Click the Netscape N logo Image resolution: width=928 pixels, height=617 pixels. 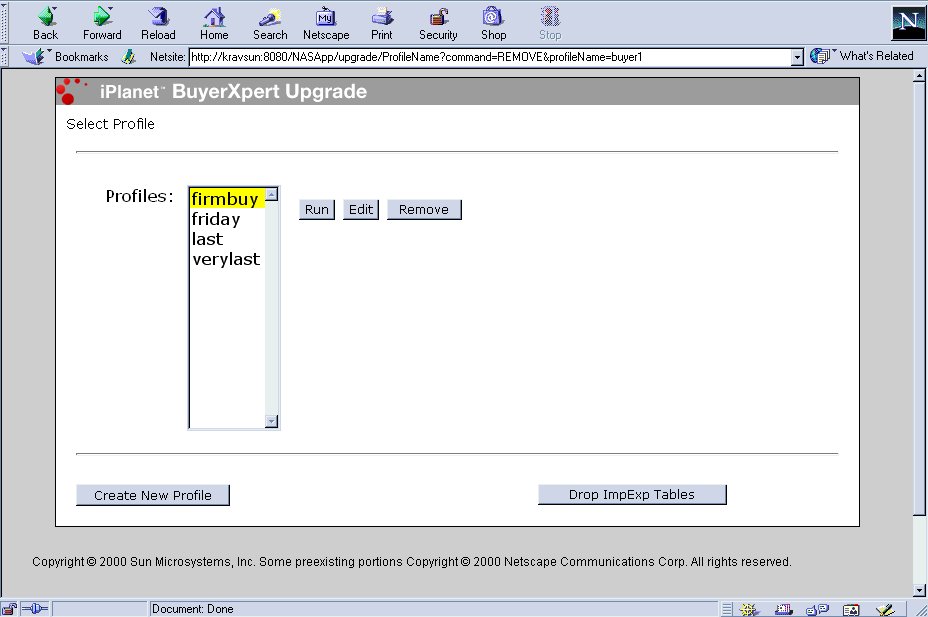(908, 23)
